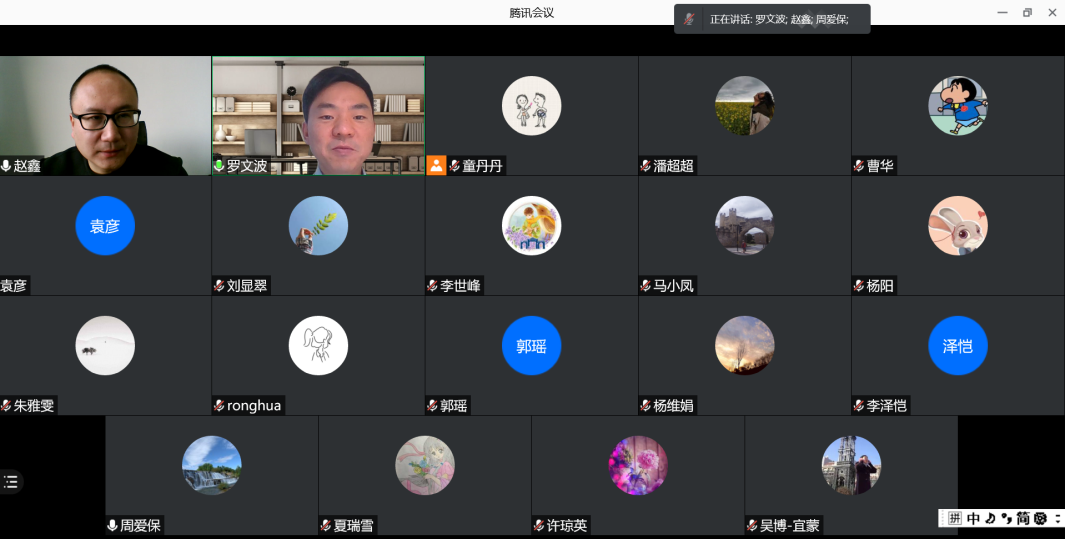Screen dimensions: 1065x539
Task: Select 罗文波's video tile
Action: (318, 110)
